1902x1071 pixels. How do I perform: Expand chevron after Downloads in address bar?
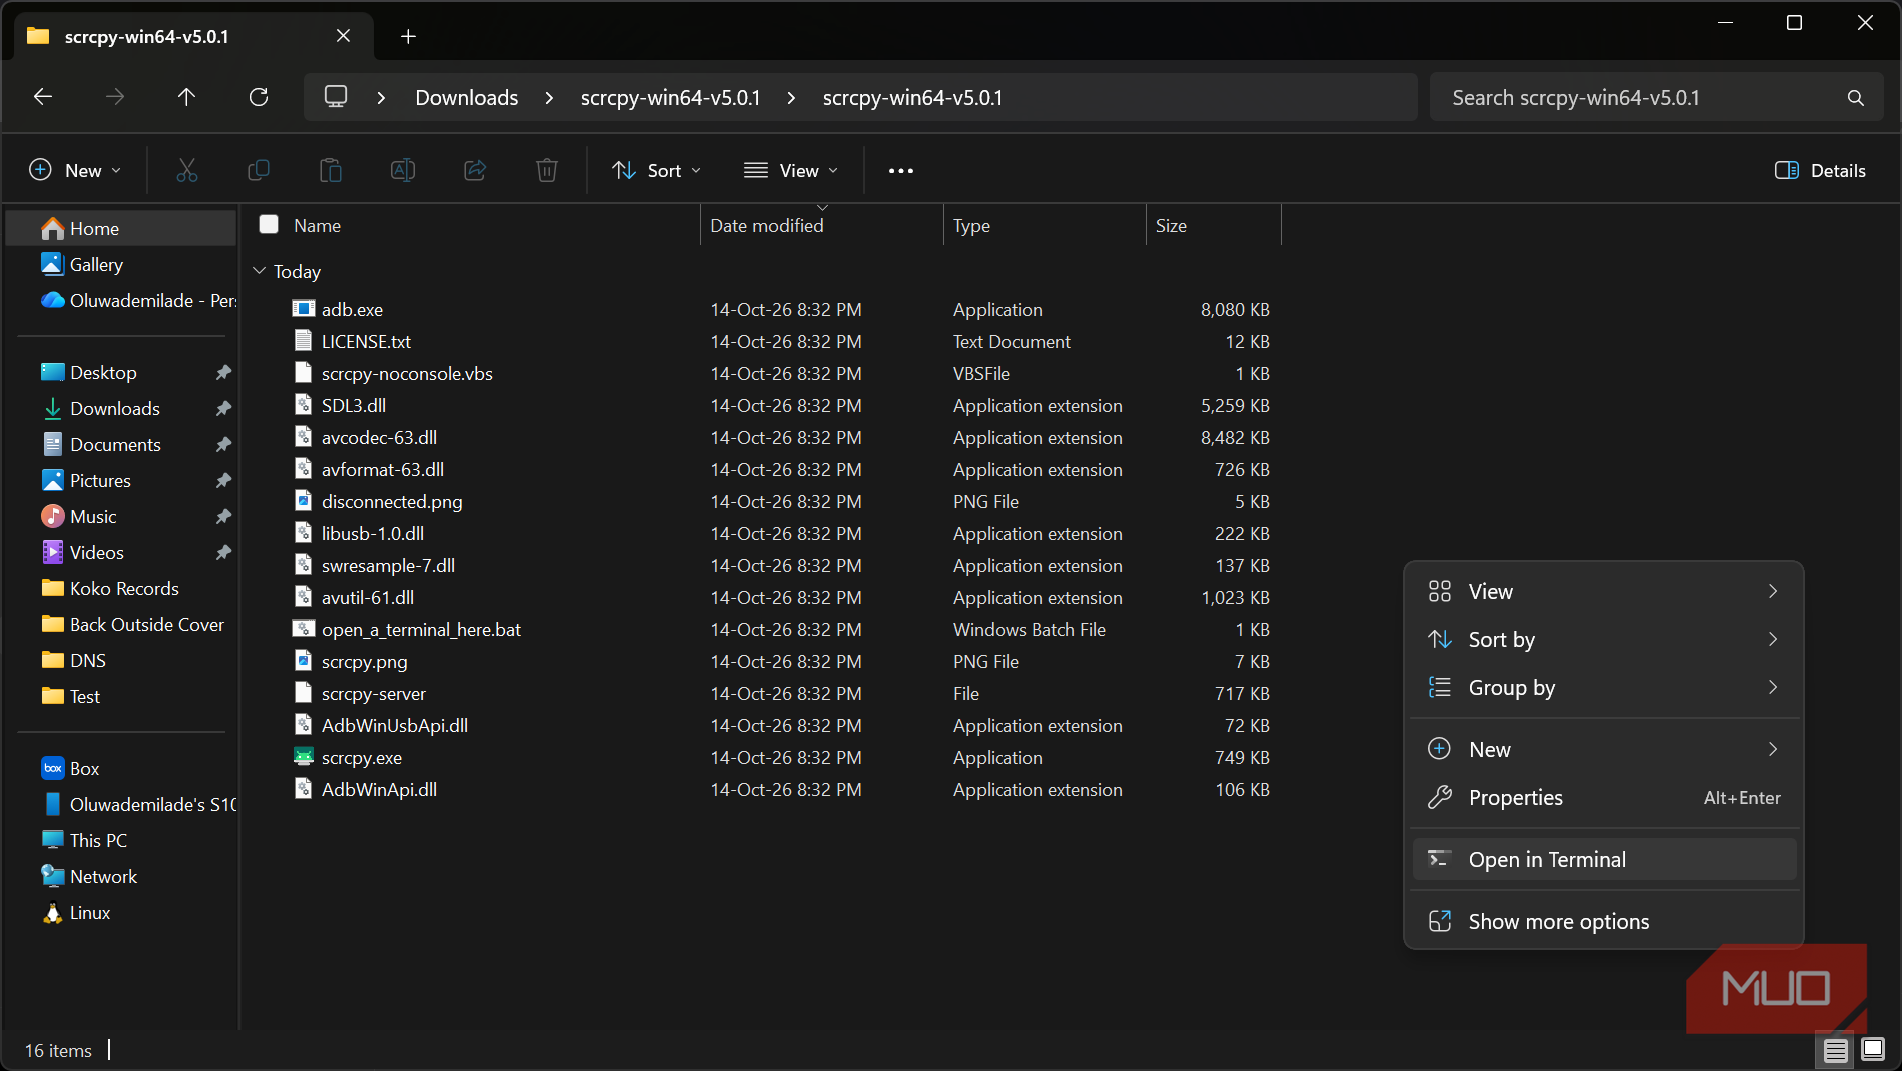point(549,98)
